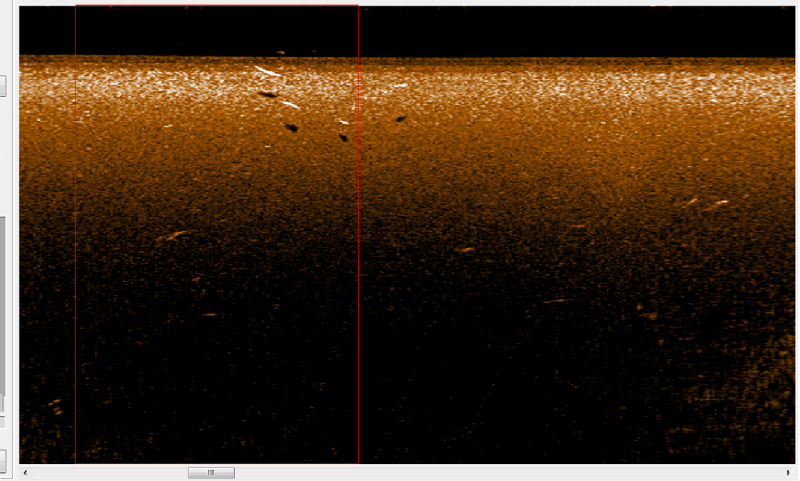Click scrollbar track right of the thumb
The width and height of the screenshot is (800, 481).
(500, 473)
